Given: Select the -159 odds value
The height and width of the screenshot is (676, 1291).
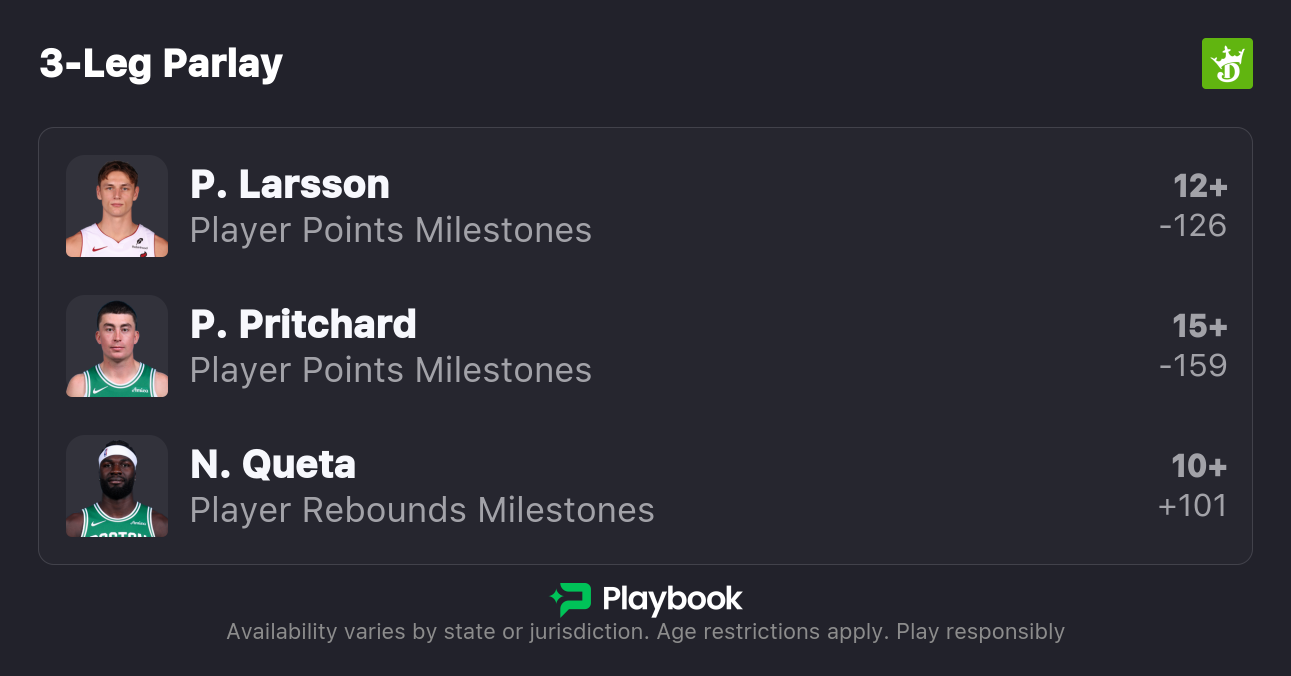Looking at the screenshot, I should point(1193,366).
